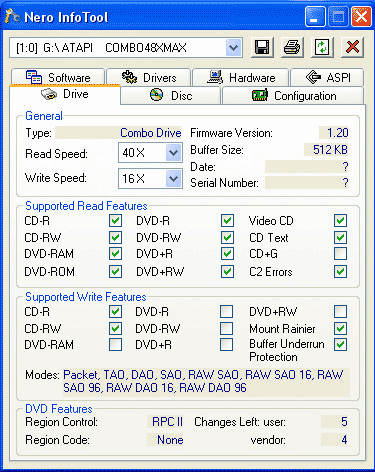This screenshot has height=472, width=375.
Task: Click the red X Exit icon
Action: (352, 47)
